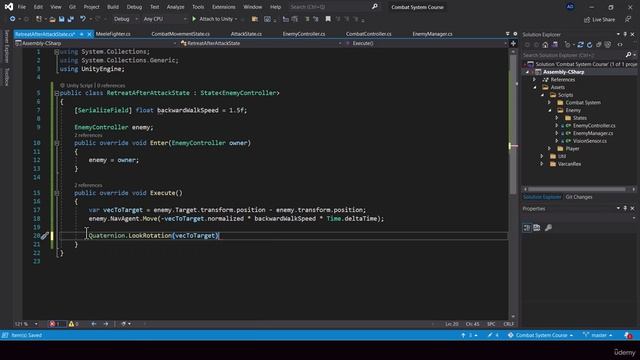
Task: Open the Execute() member navigation dropdown
Action: (426, 43)
